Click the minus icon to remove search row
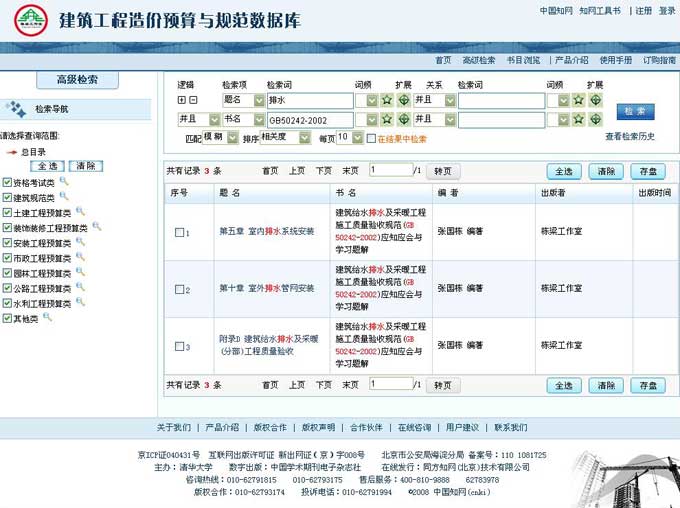Screen dimensions: 680x508 click(193, 100)
